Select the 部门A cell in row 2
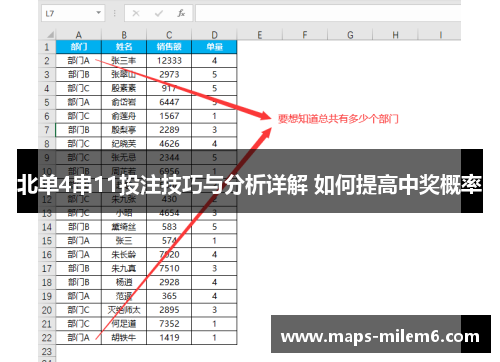 [x=79, y=61]
